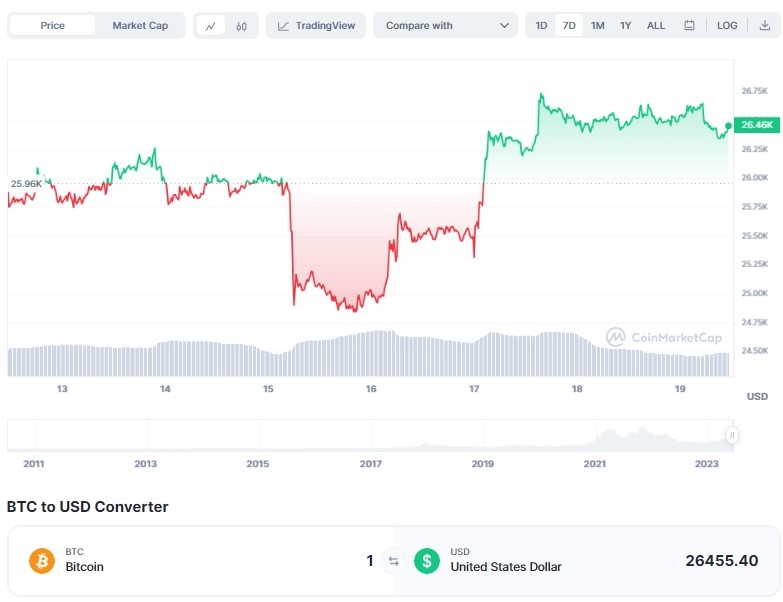Toggle the LOG scale option
This screenshot has height=602, width=783.
point(727,25)
